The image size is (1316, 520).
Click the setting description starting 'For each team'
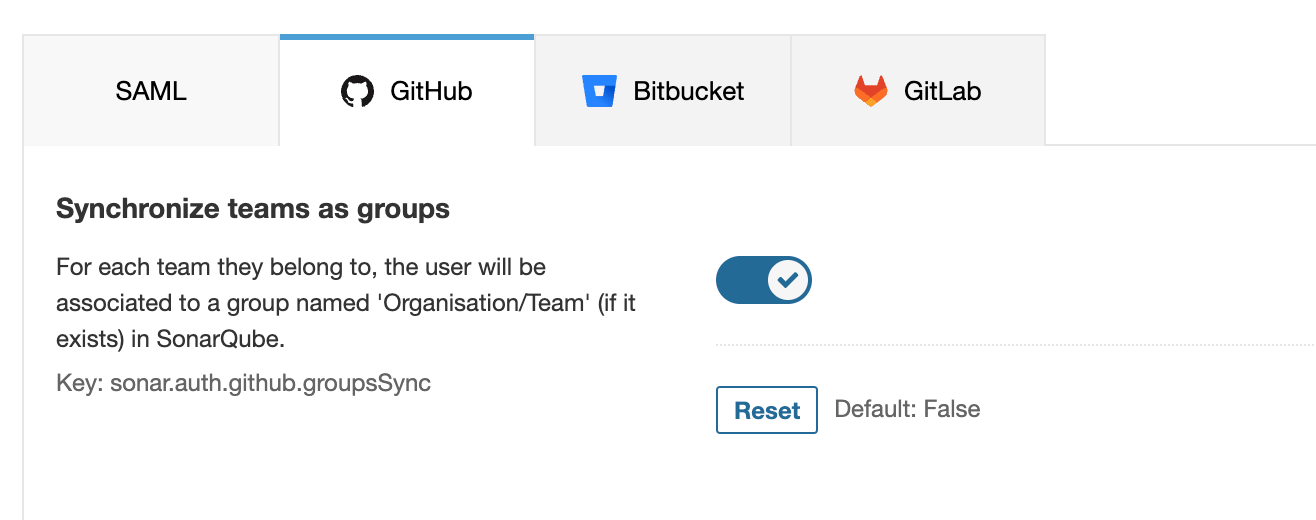click(300, 268)
